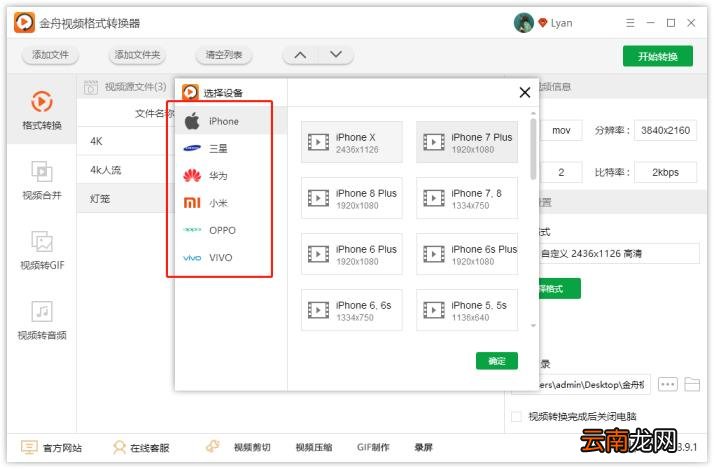
Task: Choose the iPhone 7 Plus preset
Action: (467, 142)
